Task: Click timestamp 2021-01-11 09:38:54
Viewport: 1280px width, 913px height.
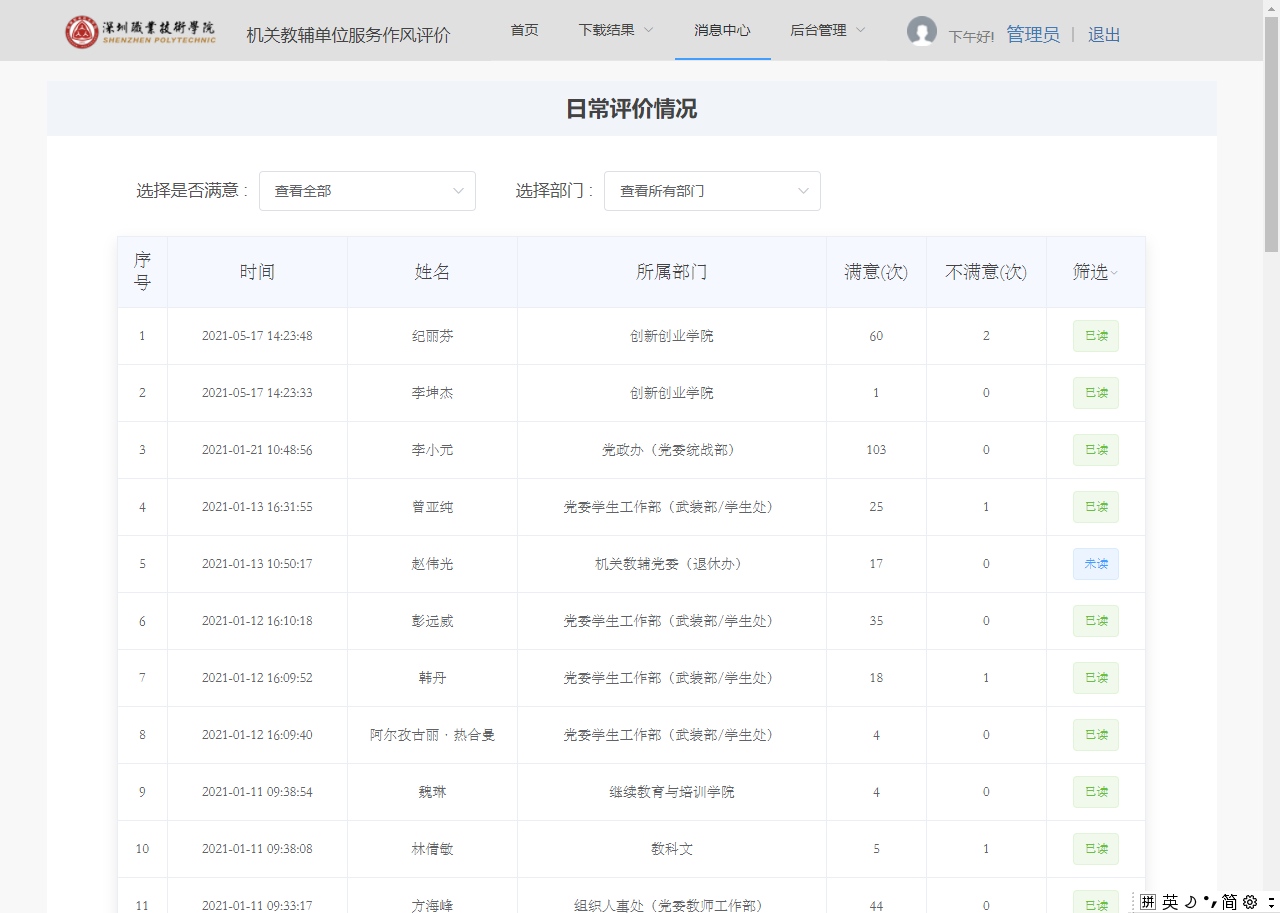Action: (257, 792)
